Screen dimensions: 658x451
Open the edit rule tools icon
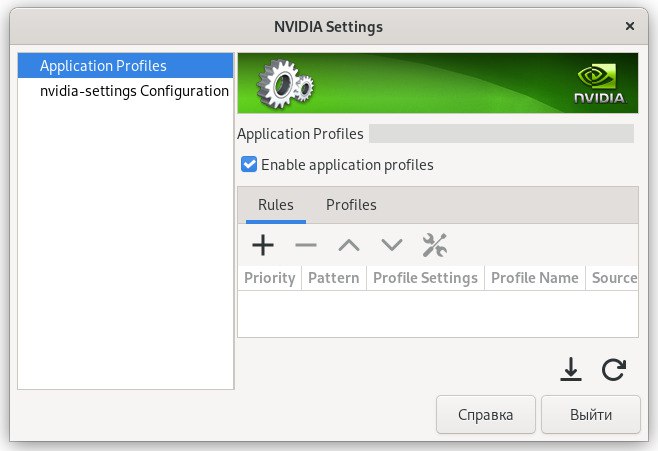pos(435,245)
